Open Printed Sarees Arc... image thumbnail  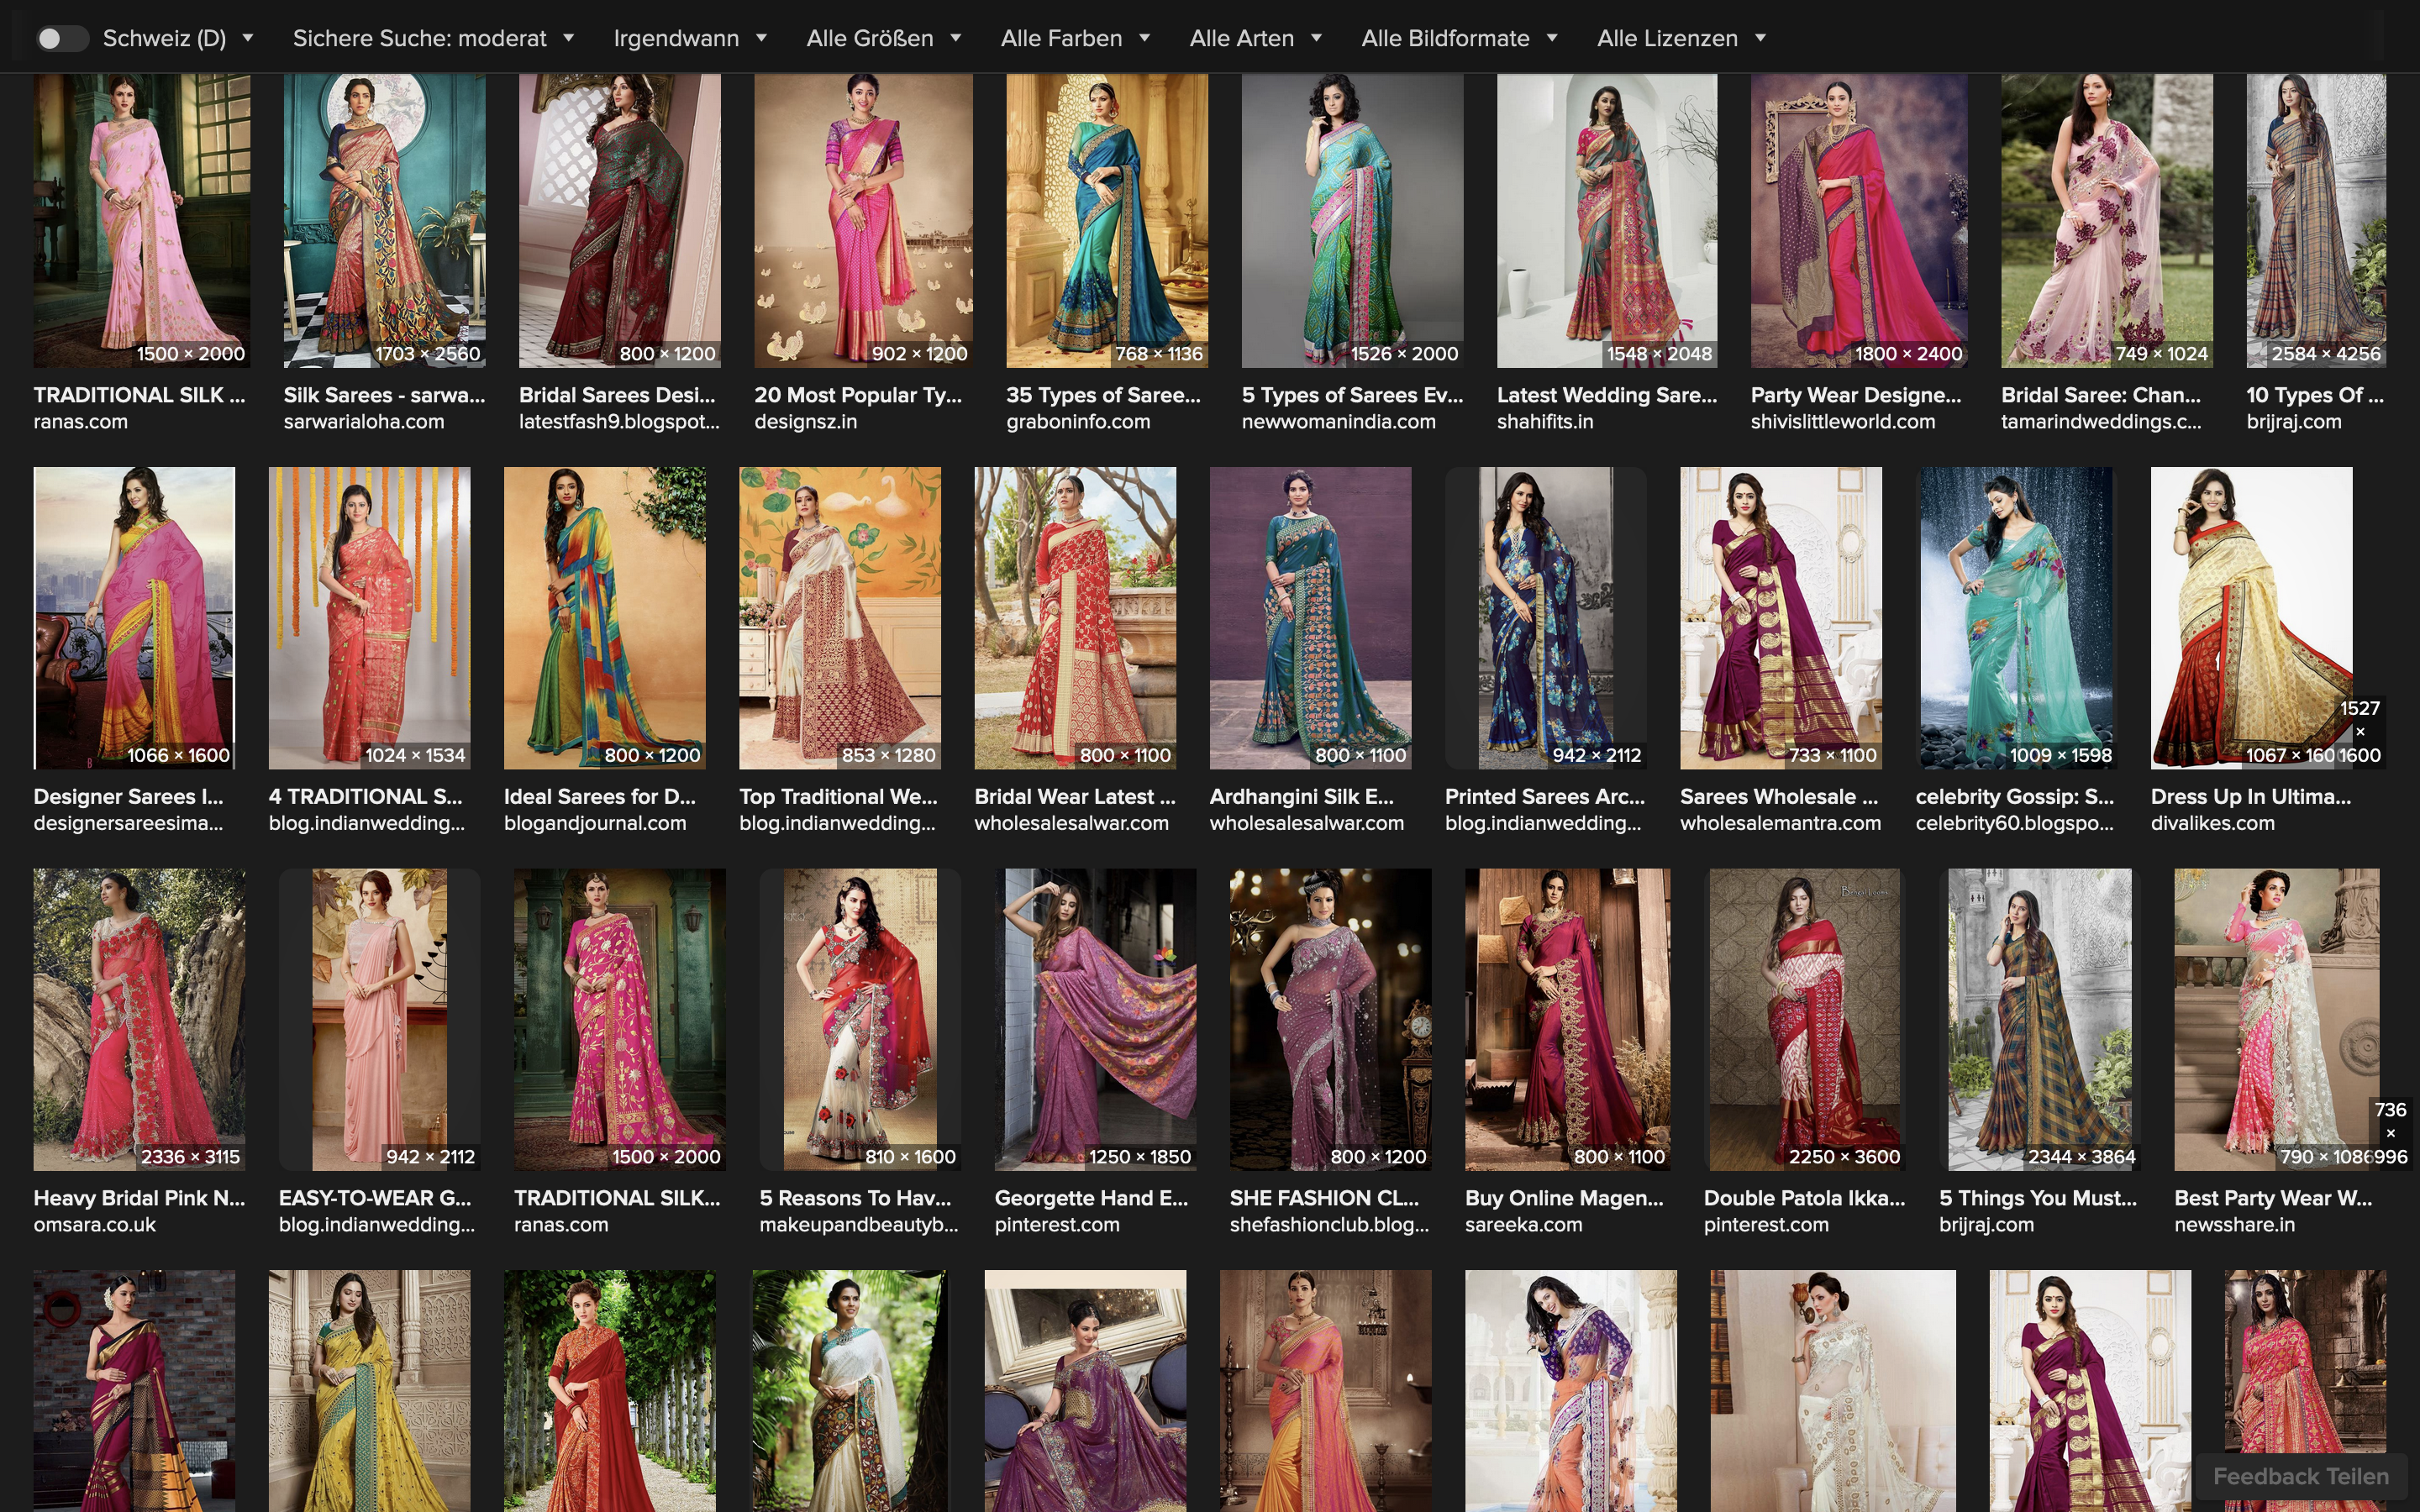pyautogui.click(x=1546, y=618)
